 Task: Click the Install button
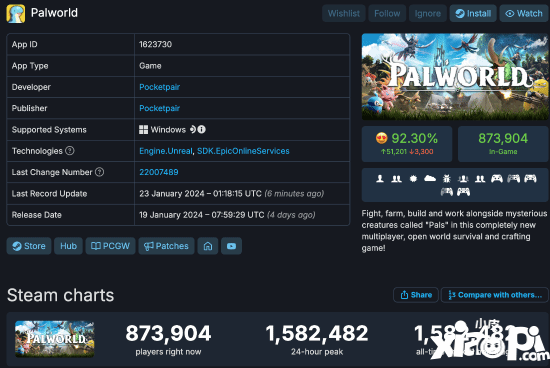(x=473, y=13)
